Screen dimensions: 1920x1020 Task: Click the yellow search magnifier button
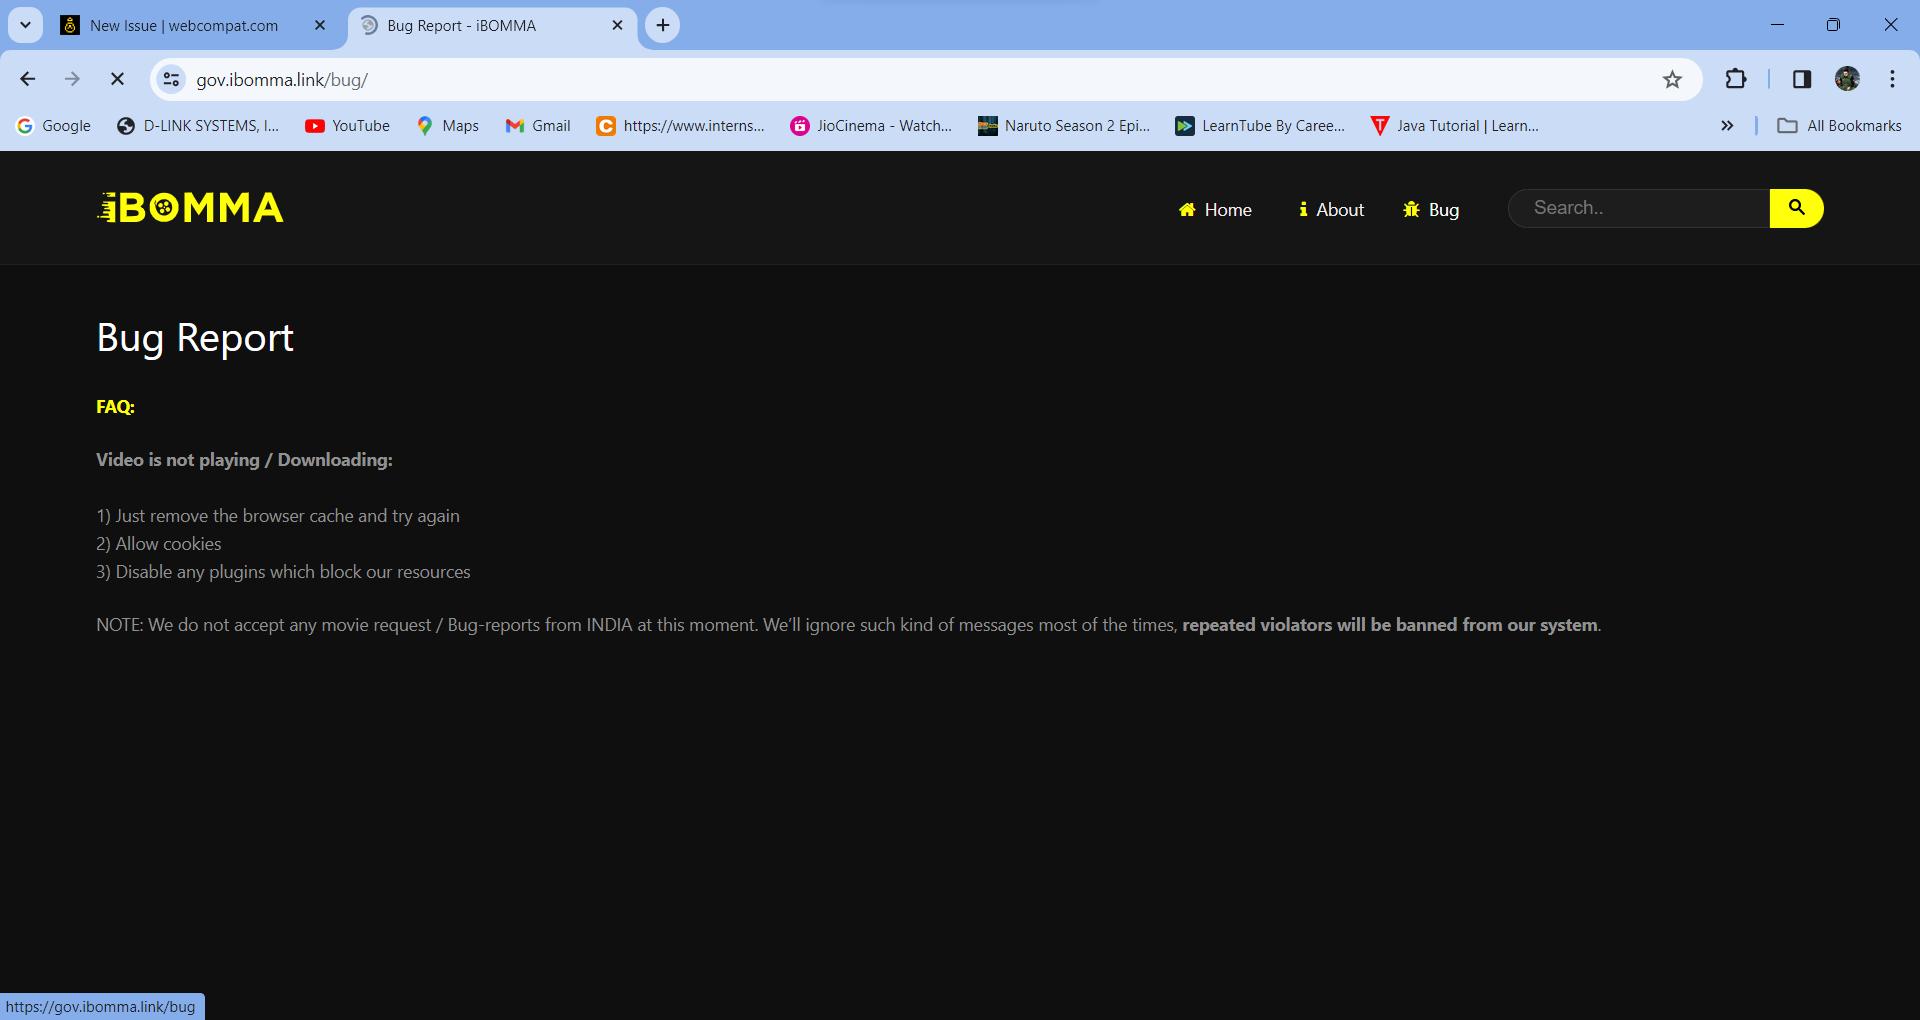[x=1796, y=208]
